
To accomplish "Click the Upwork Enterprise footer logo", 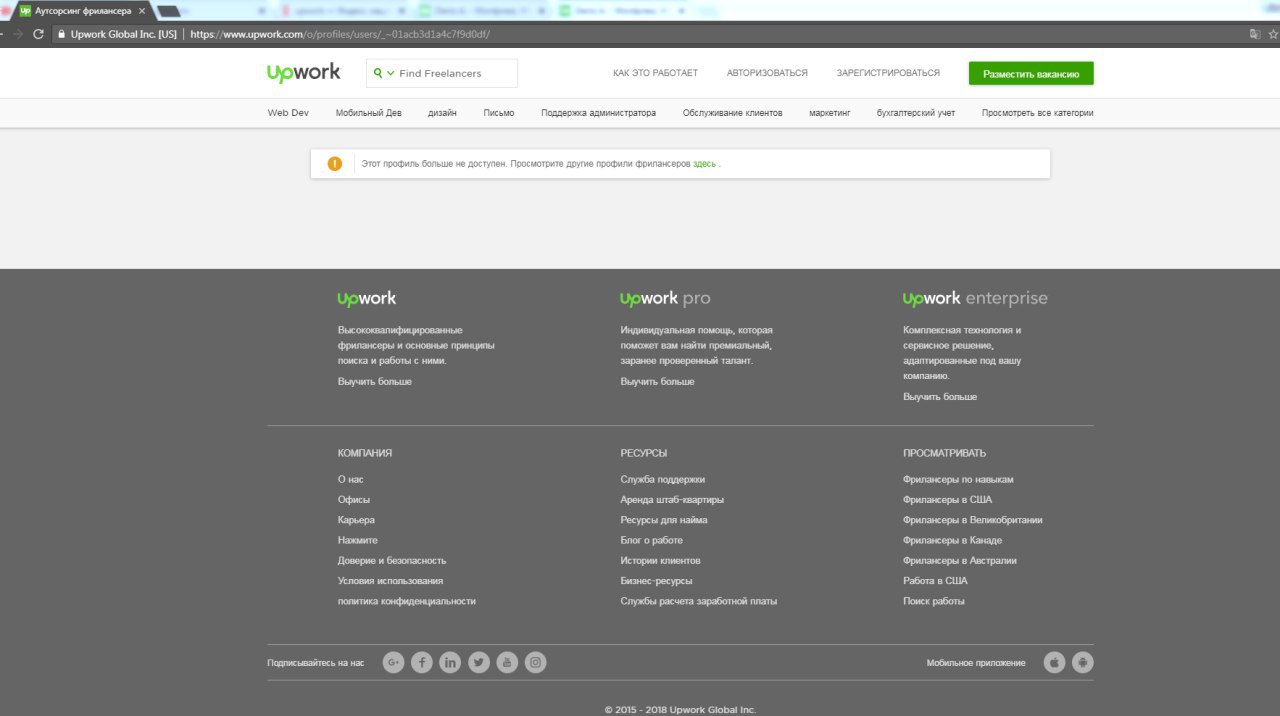I will tap(975, 298).
